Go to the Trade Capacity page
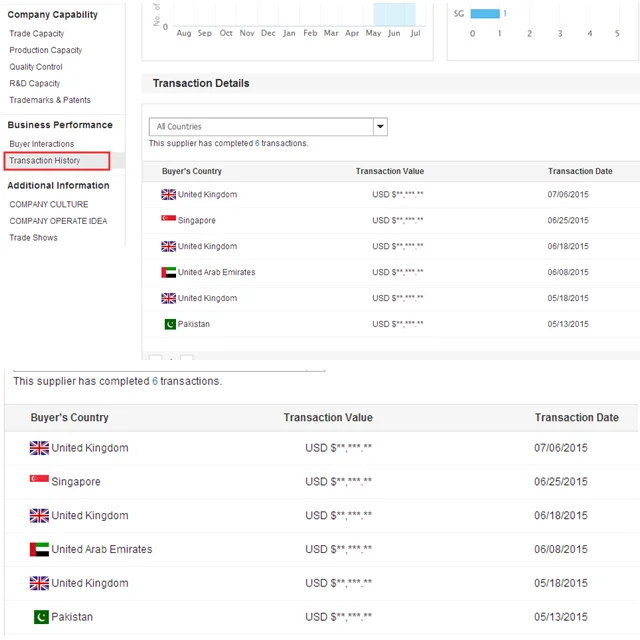The height and width of the screenshot is (640, 640). pos(37,34)
